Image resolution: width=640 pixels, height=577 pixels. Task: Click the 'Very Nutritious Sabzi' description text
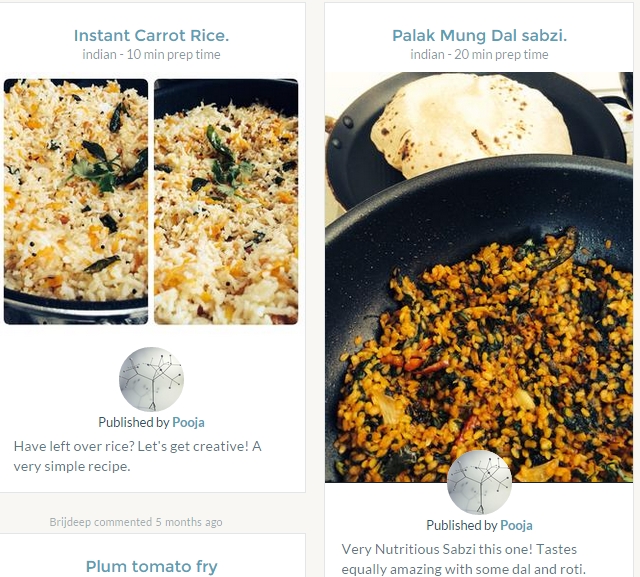473,559
